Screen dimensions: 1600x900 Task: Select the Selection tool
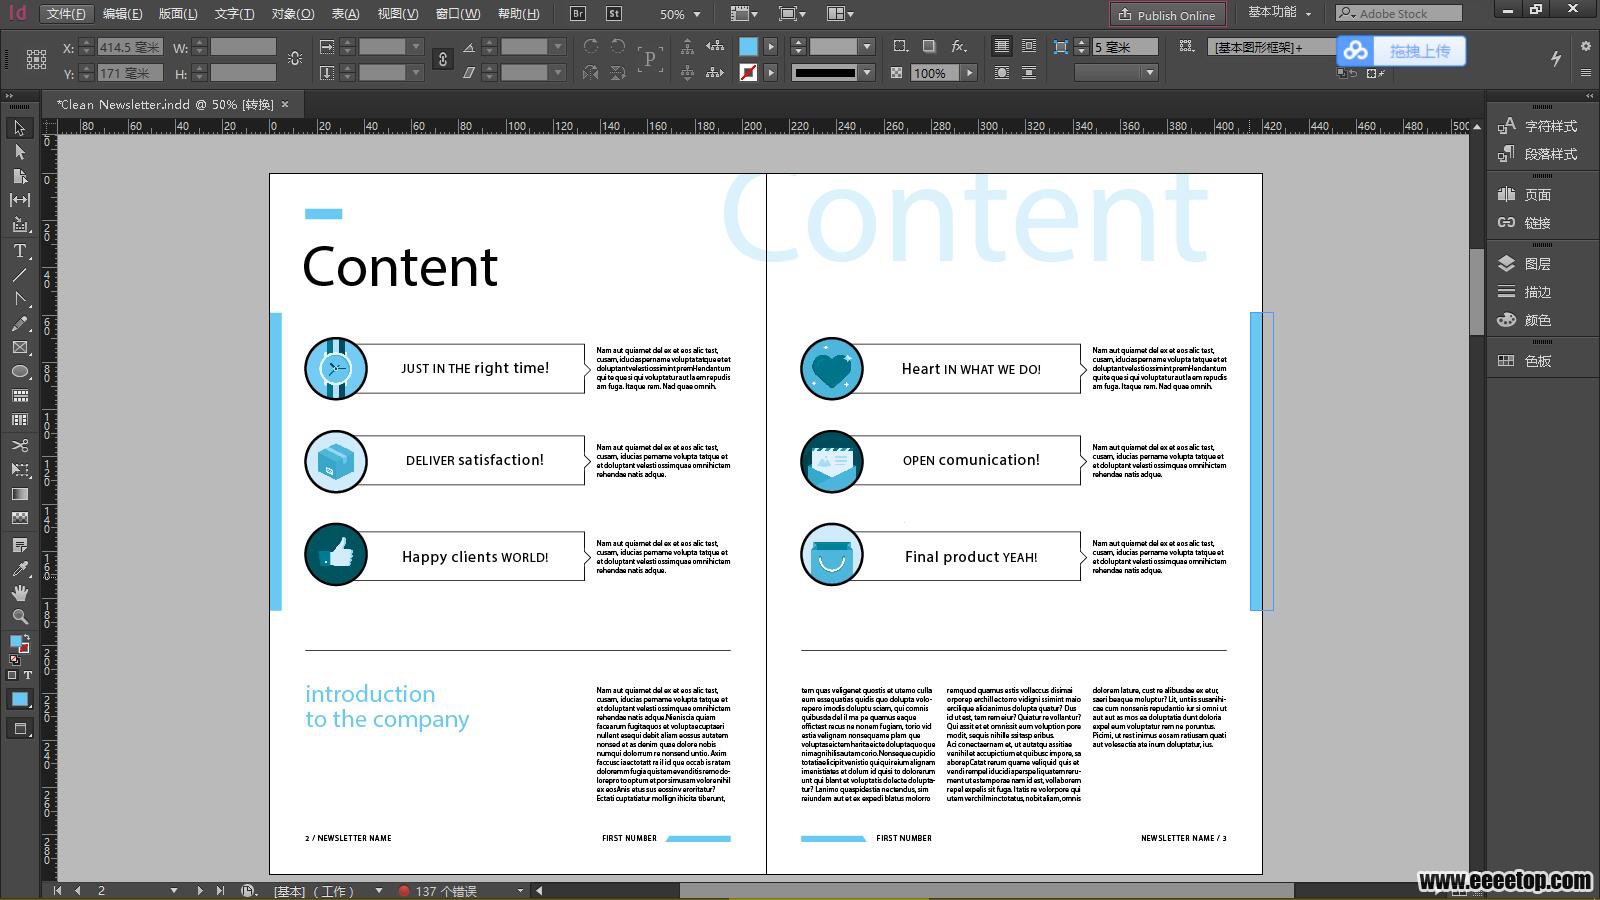click(20, 128)
